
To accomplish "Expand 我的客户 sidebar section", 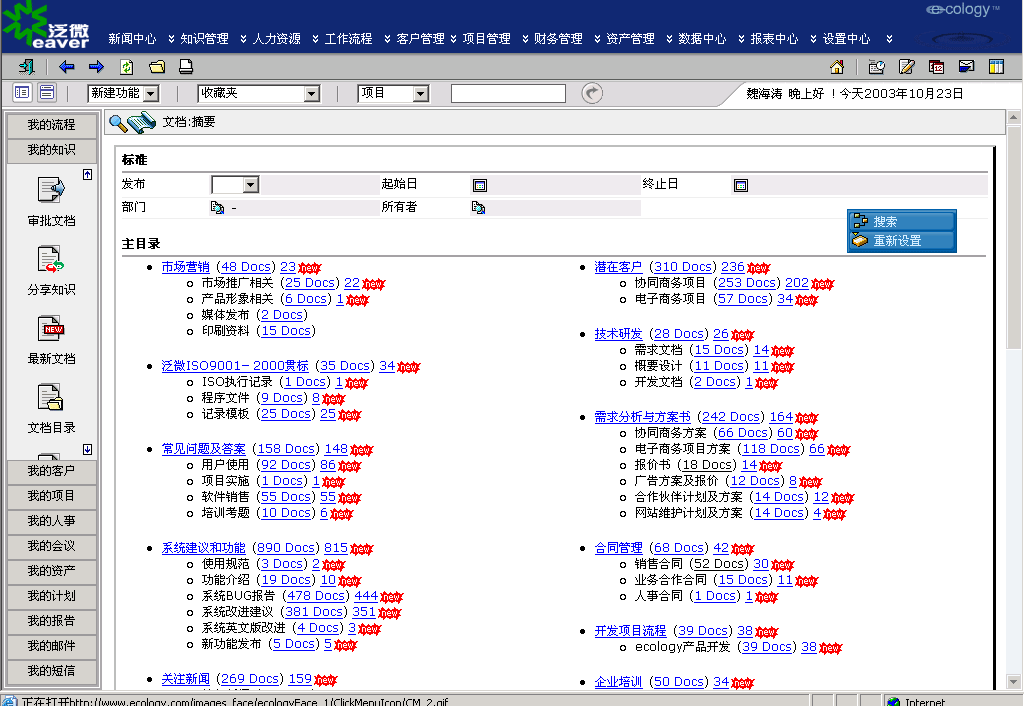I will (x=52, y=471).
